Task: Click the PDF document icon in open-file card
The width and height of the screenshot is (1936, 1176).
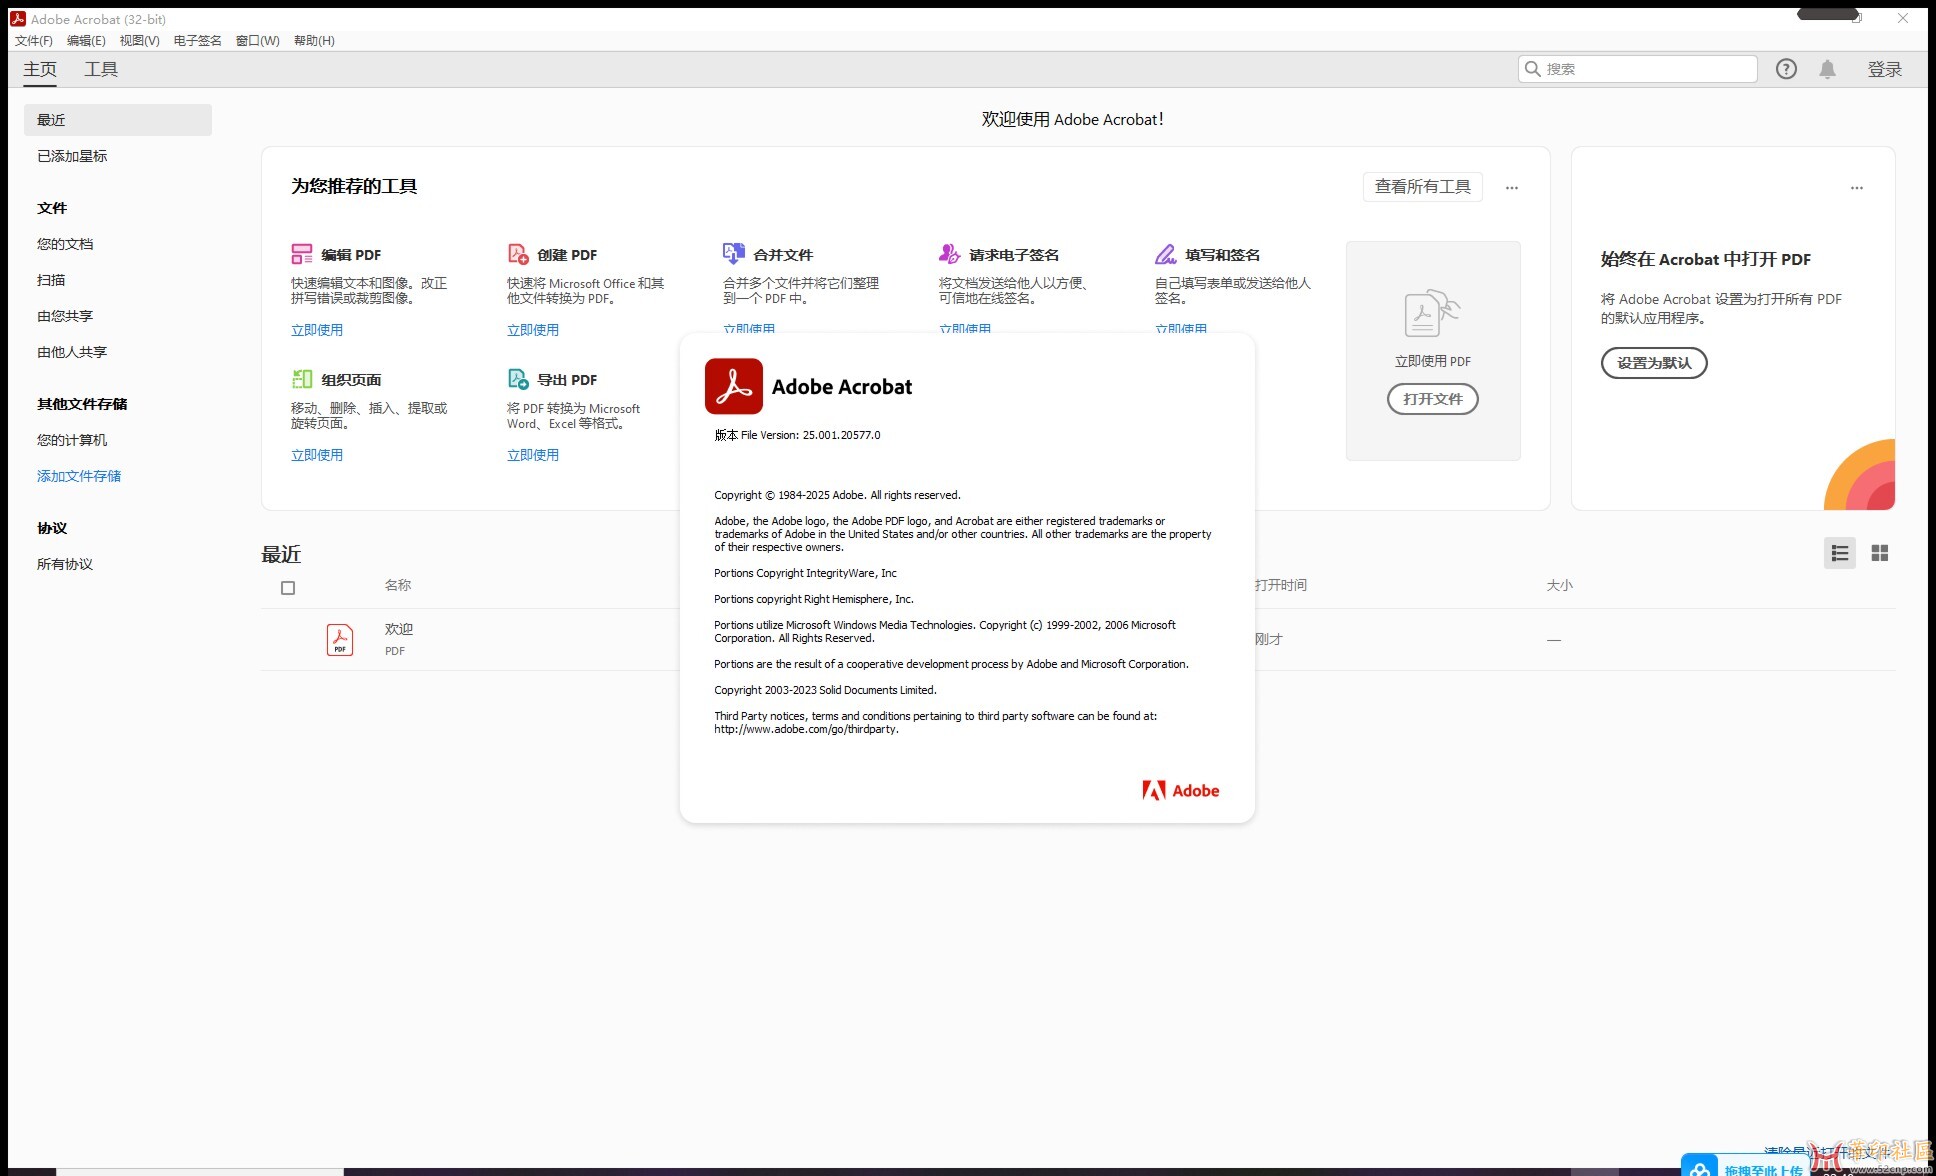Action: click(x=1432, y=313)
